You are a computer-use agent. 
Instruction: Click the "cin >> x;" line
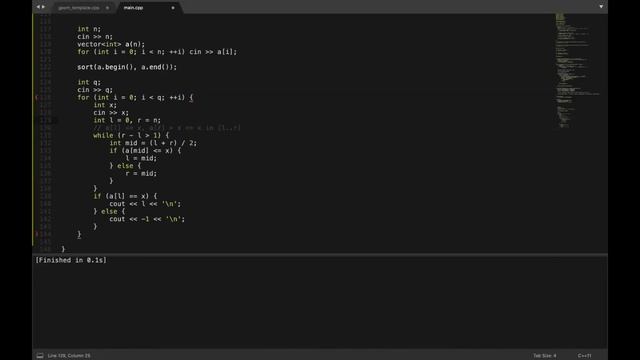[x=111, y=113]
